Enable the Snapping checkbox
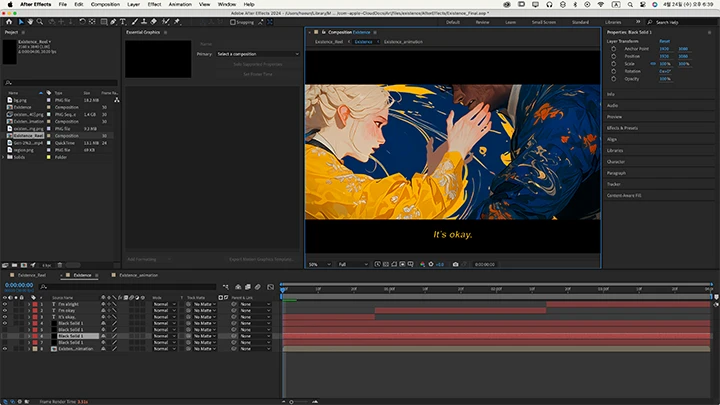720x405 pixels. [233, 22]
